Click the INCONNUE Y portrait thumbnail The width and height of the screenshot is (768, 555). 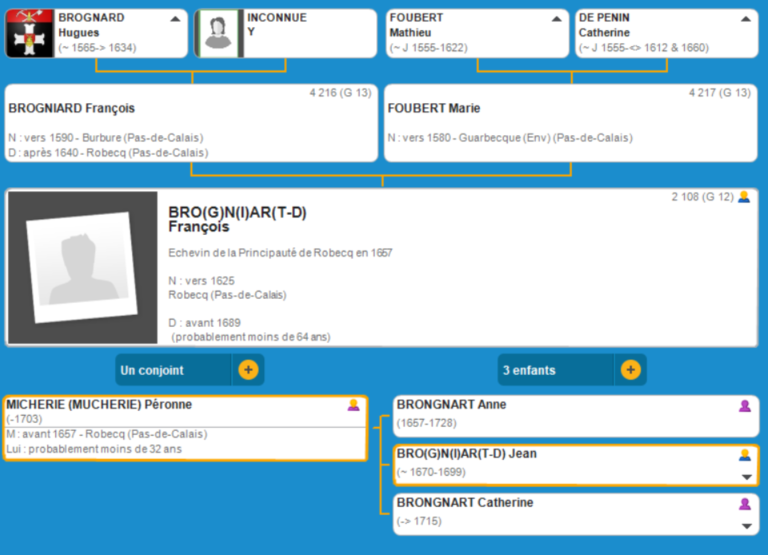click(x=218, y=34)
